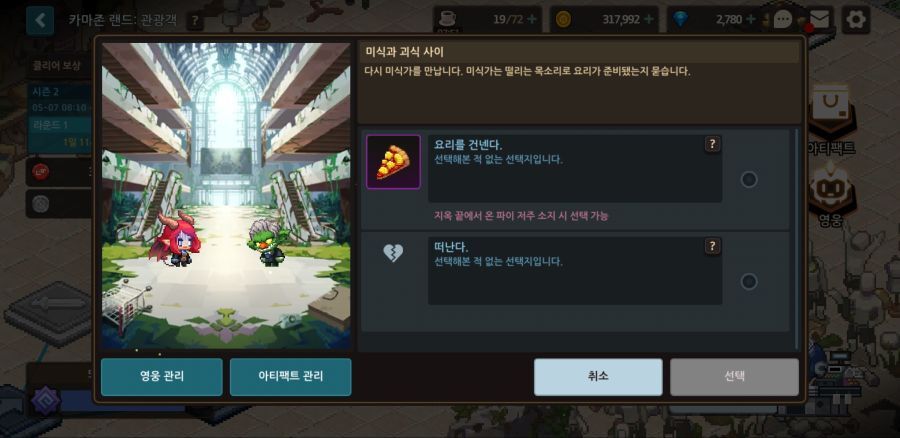Open help for 요리를 건넨다 option

[x=712, y=144]
